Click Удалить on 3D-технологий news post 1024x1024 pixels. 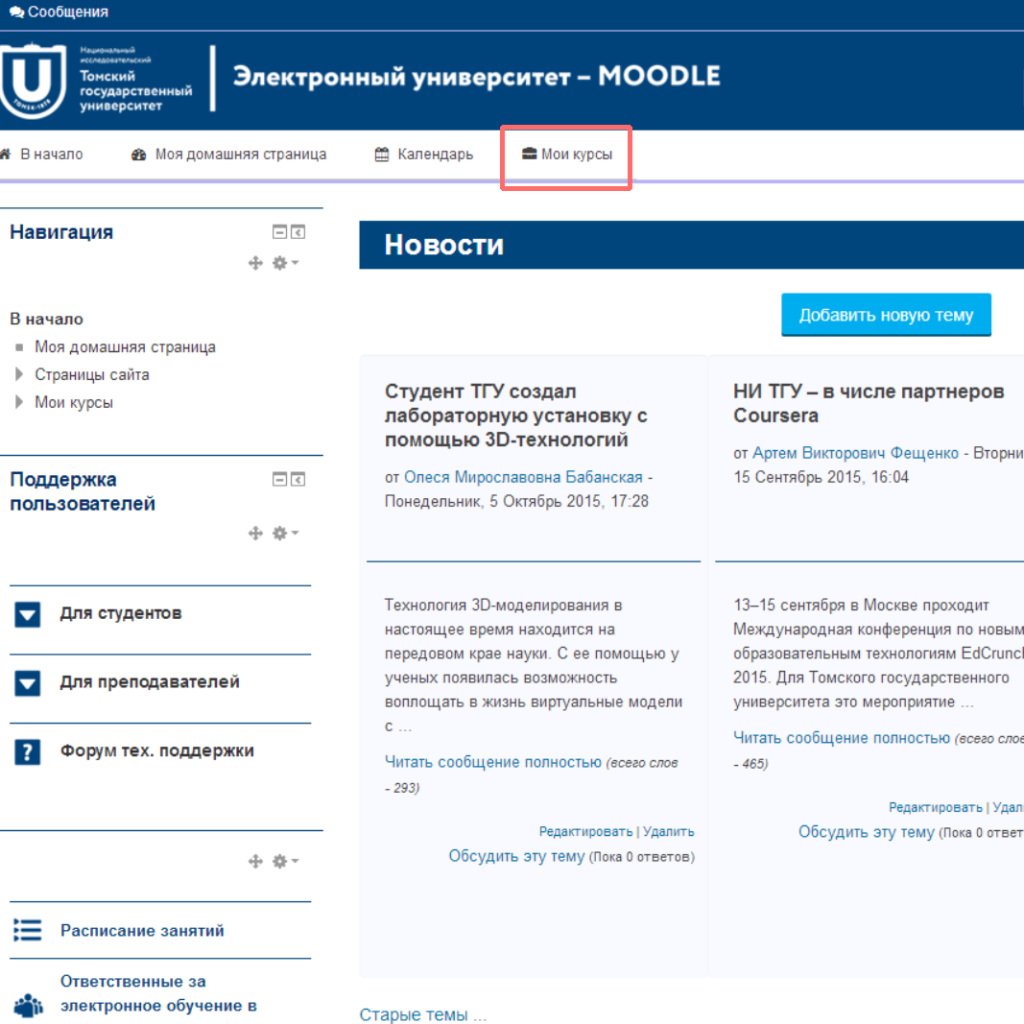669,831
